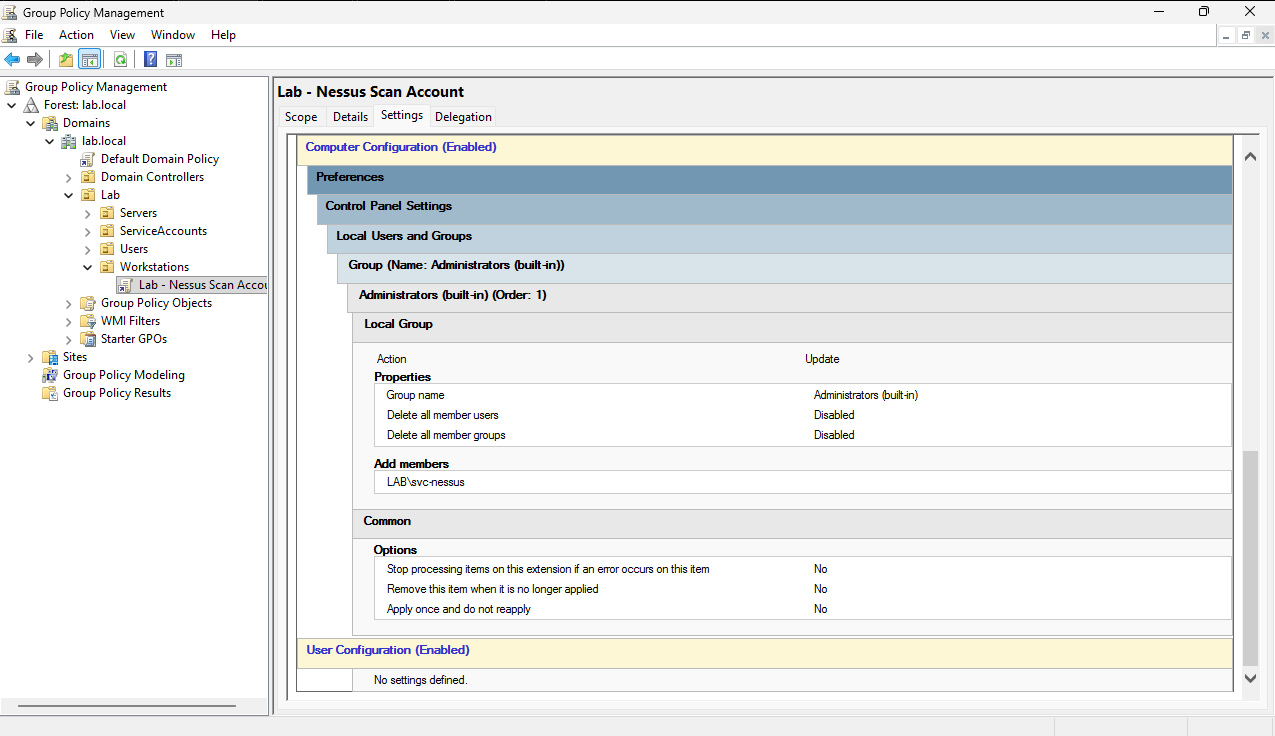The height and width of the screenshot is (736, 1275).
Task: Click the lab.local domain icon
Action: [x=69, y=141]
